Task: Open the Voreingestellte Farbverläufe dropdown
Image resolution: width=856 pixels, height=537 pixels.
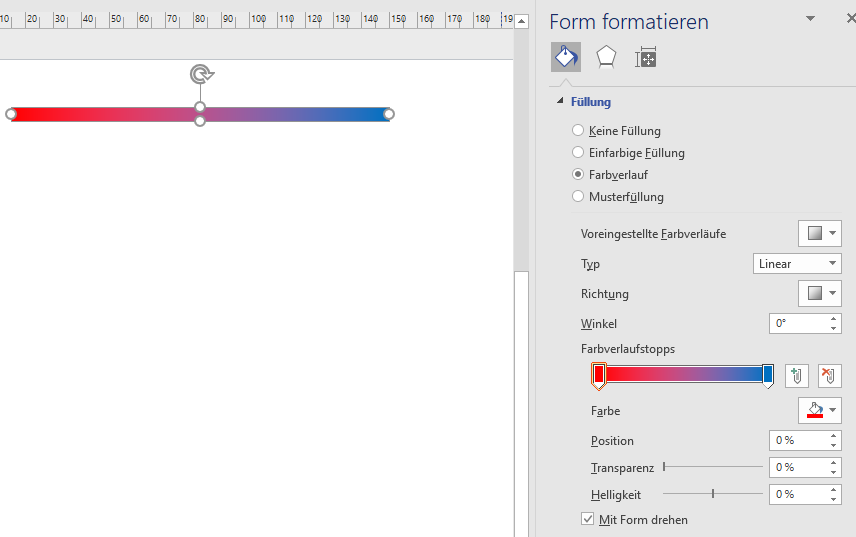Action: 819,234
